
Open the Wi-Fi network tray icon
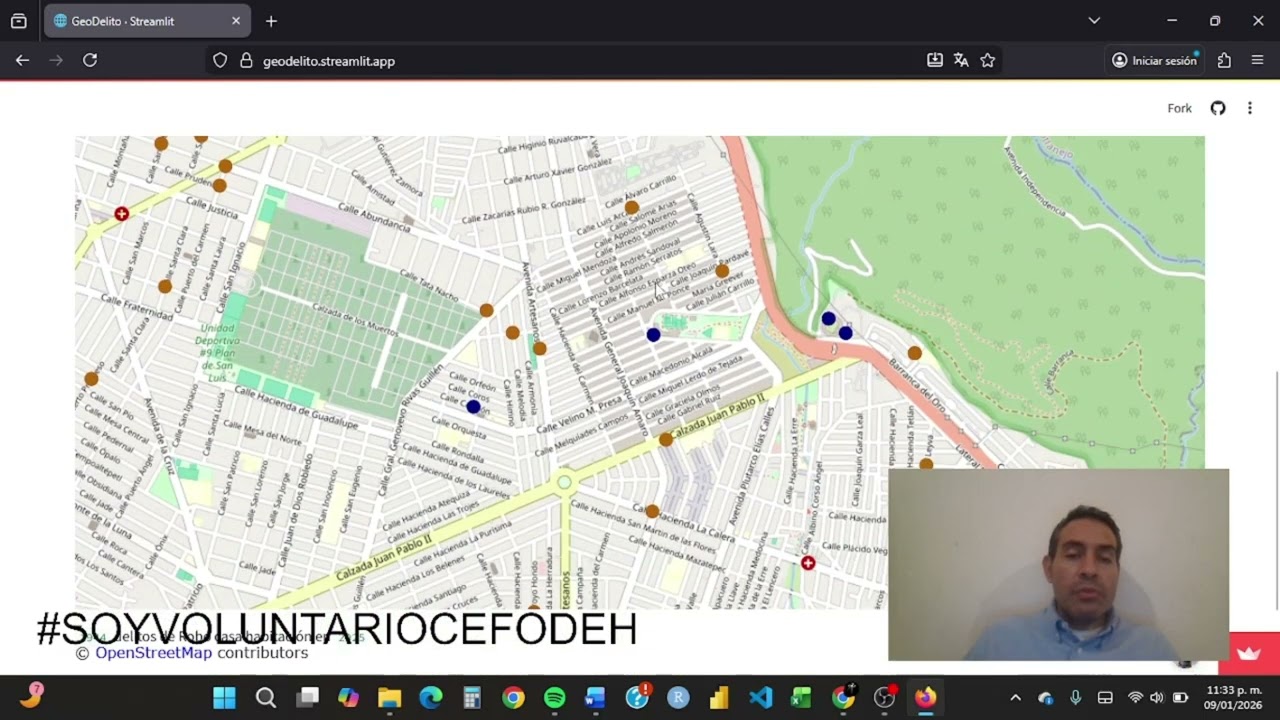1135,698
